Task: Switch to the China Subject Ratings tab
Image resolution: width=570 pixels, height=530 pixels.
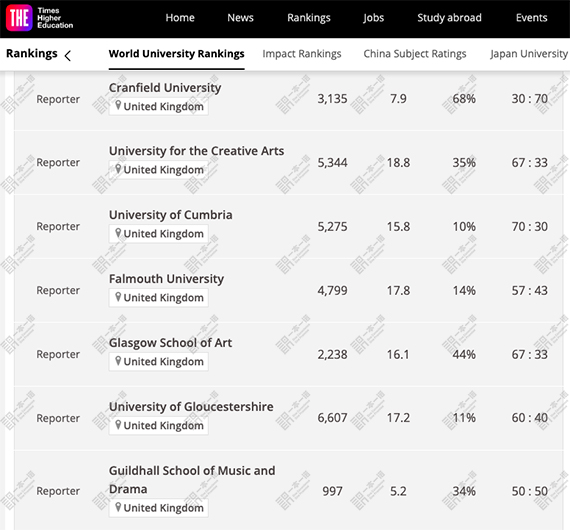Action: pyautogui.click(x=415, y=54)
